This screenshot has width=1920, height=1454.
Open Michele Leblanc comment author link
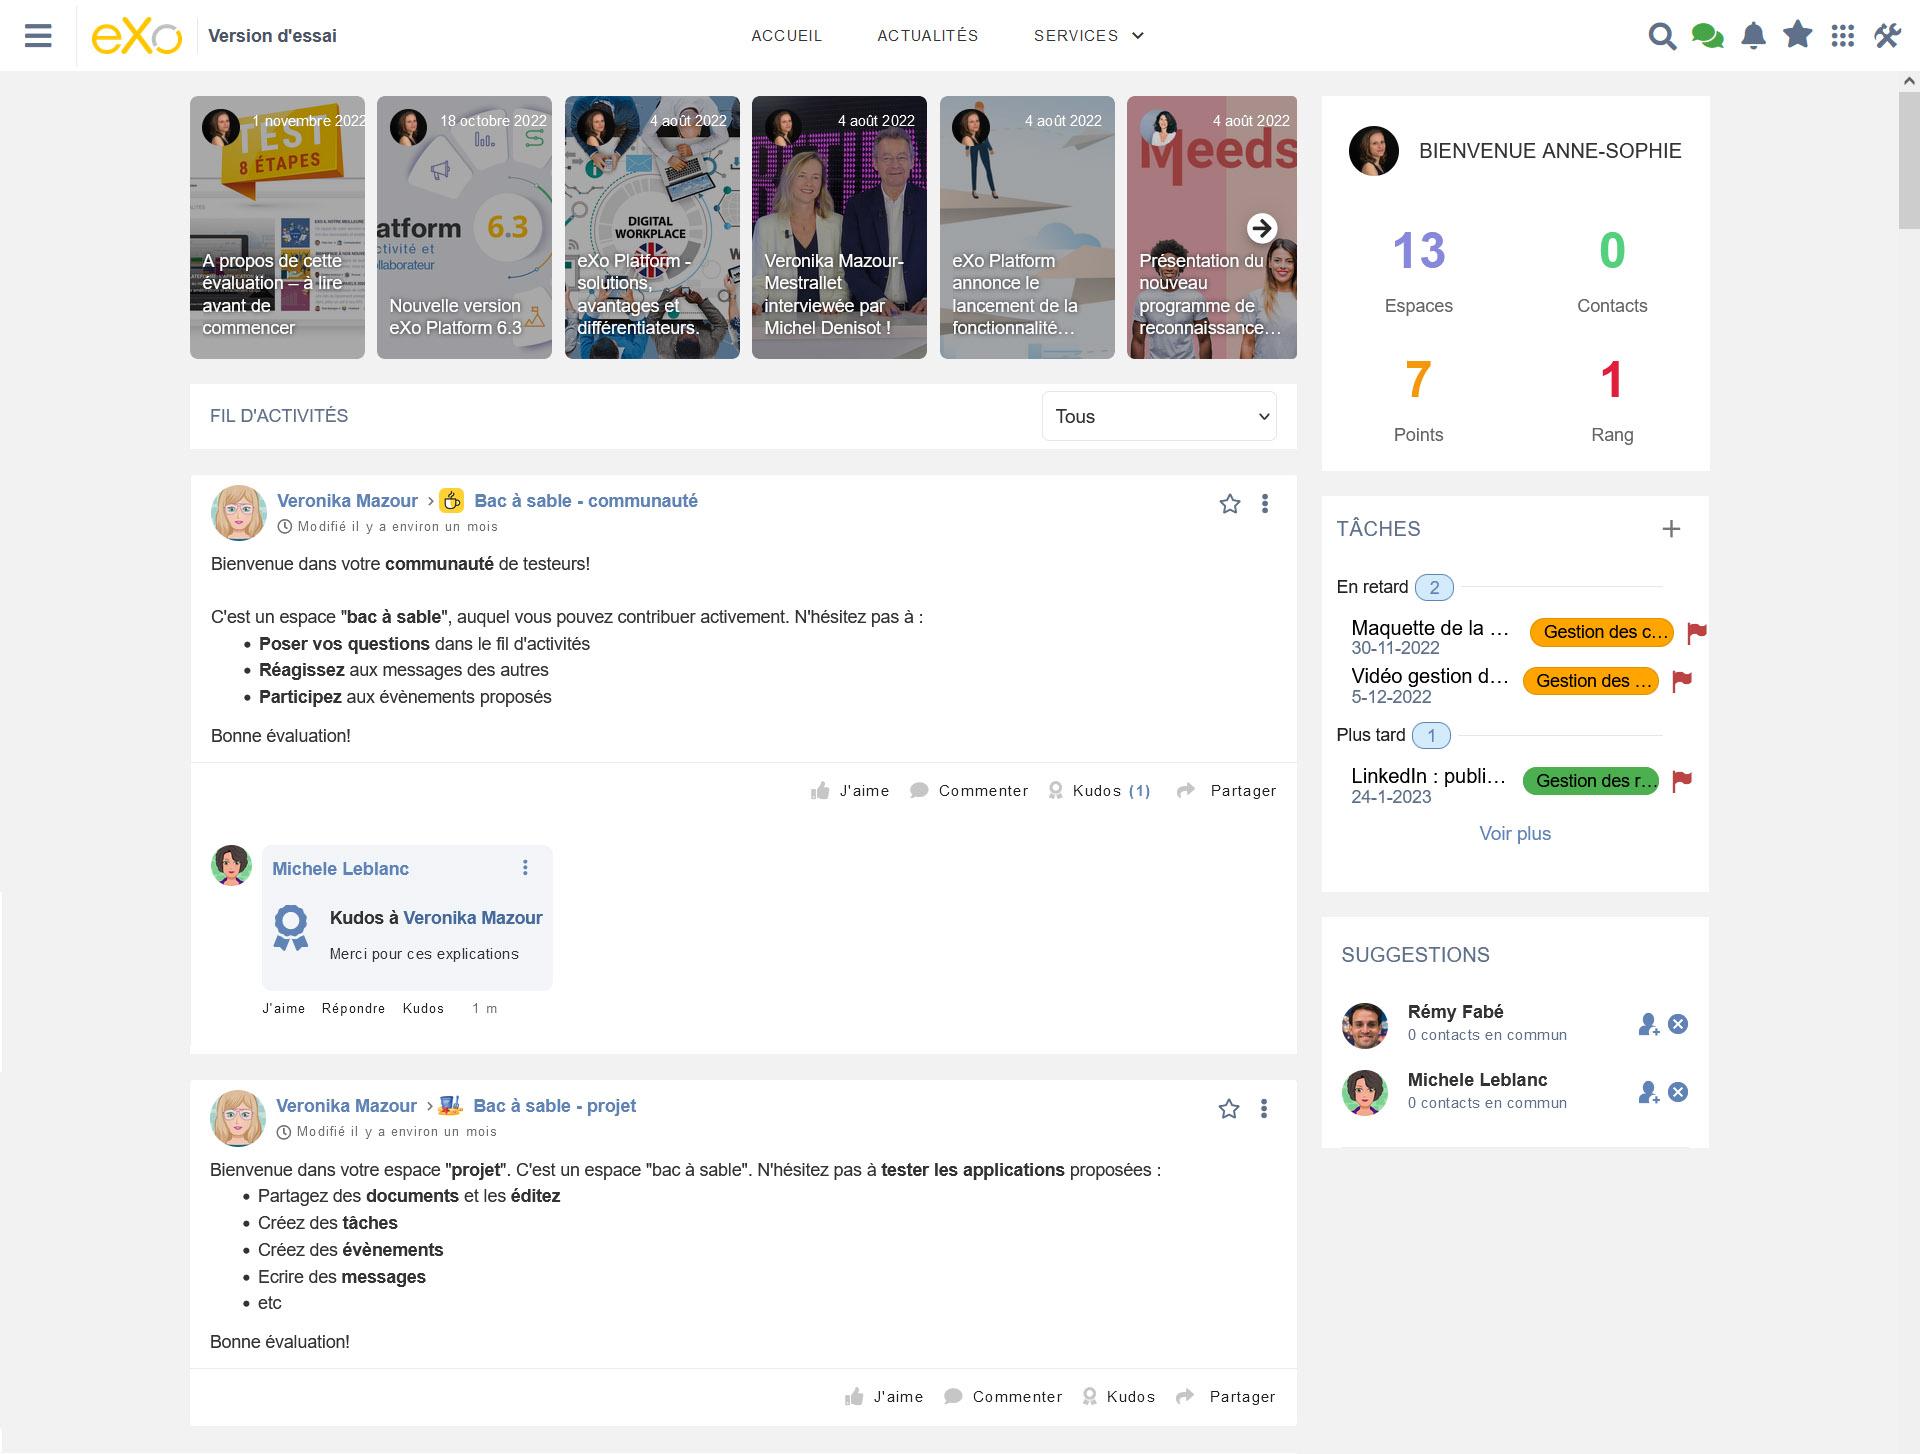[x=340, y=869]
